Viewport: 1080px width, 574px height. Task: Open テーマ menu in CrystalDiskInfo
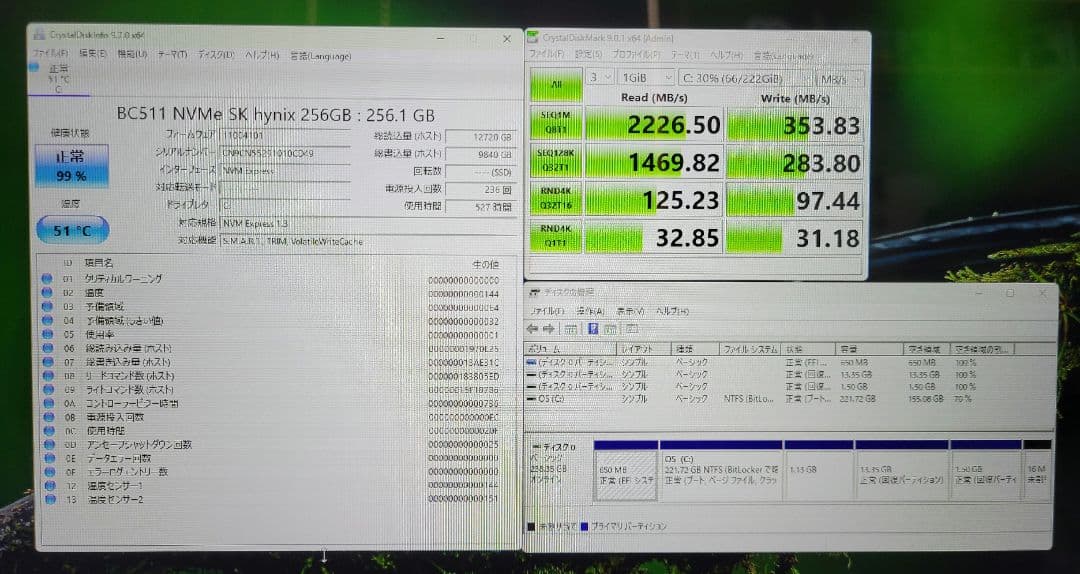(172, 55)
